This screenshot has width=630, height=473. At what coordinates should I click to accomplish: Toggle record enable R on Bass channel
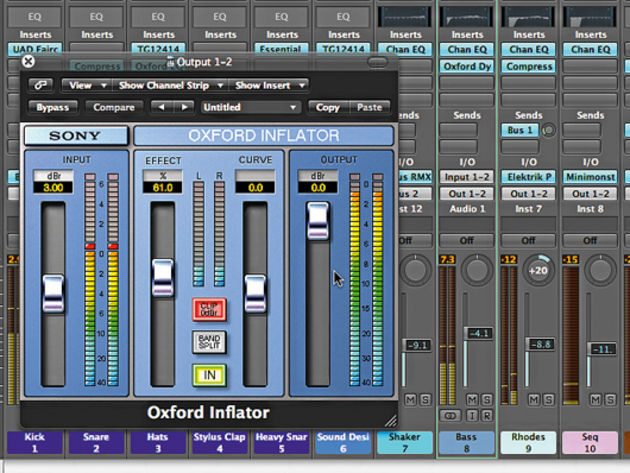(x=487, y=416)
